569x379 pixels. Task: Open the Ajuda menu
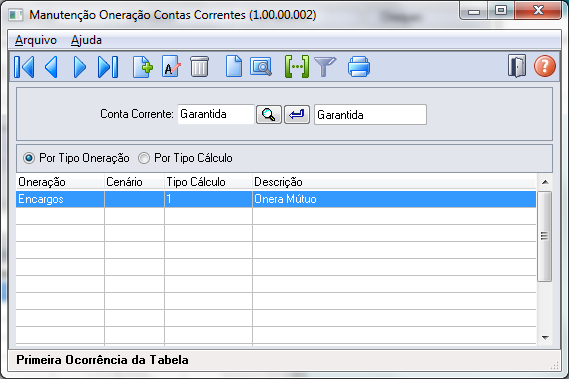[x=86, y=40]
